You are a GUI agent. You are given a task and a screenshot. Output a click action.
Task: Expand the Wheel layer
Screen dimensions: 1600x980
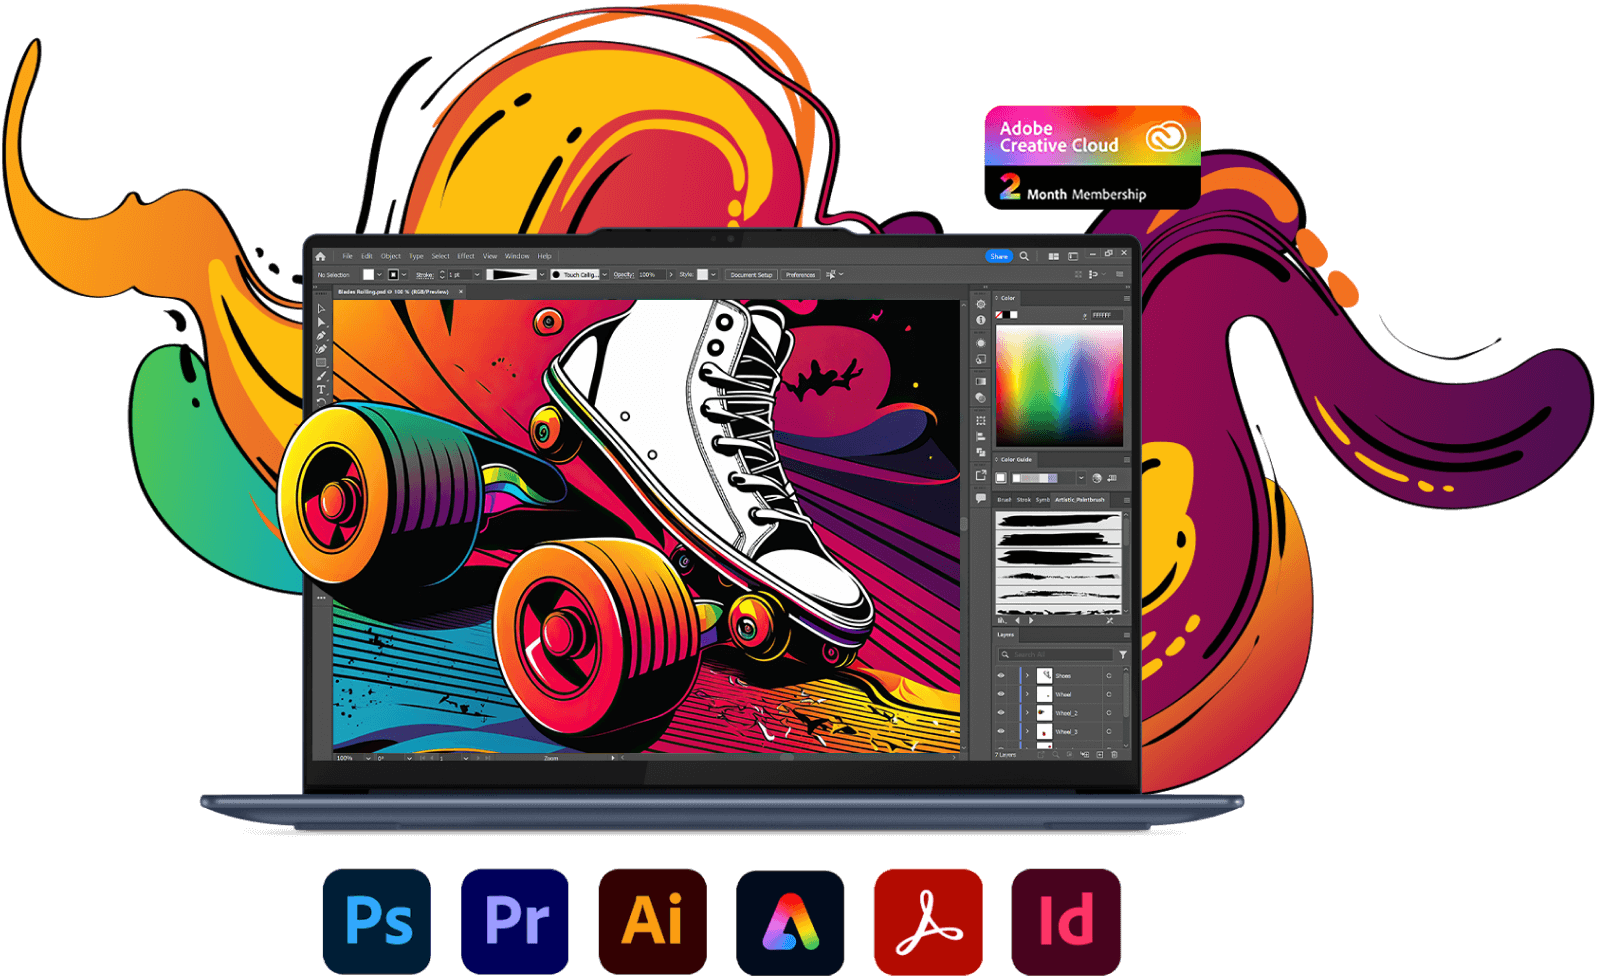(1027, 694)
